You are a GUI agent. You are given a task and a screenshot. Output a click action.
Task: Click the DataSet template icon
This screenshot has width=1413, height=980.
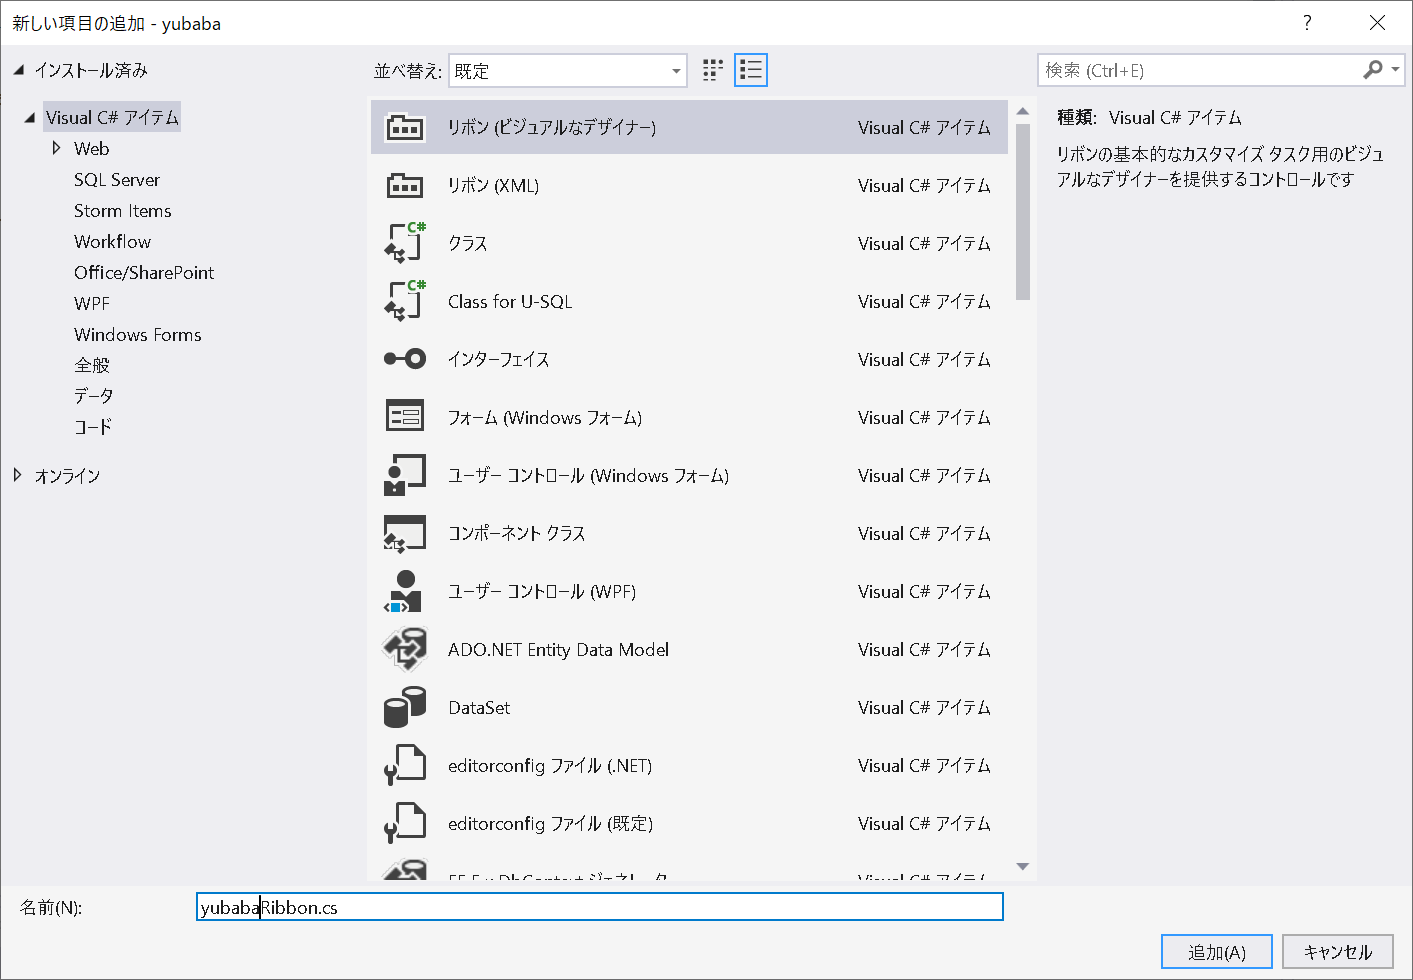(405, 707)
